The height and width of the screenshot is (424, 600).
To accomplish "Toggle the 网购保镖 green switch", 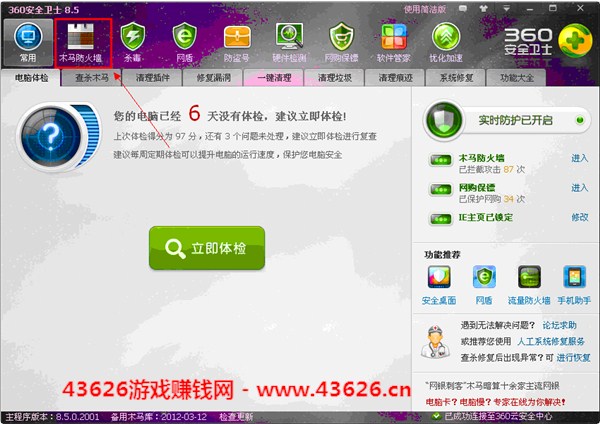I will click(440, 189).
